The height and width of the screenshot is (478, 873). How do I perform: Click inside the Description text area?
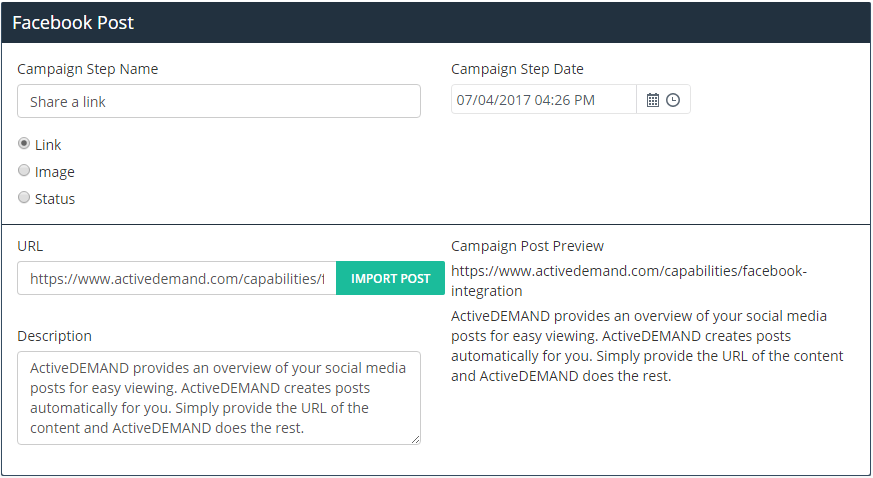tap(219, 398)
